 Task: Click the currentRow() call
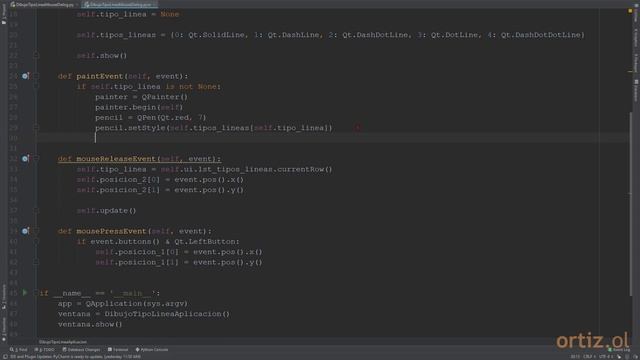click(x=305, y=169)
